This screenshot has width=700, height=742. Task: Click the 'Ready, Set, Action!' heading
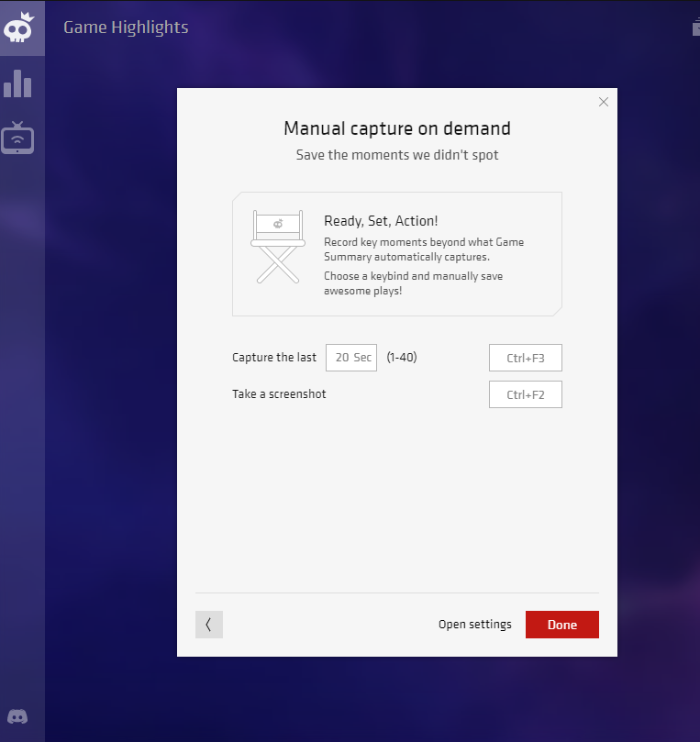[x=381, y=221]
